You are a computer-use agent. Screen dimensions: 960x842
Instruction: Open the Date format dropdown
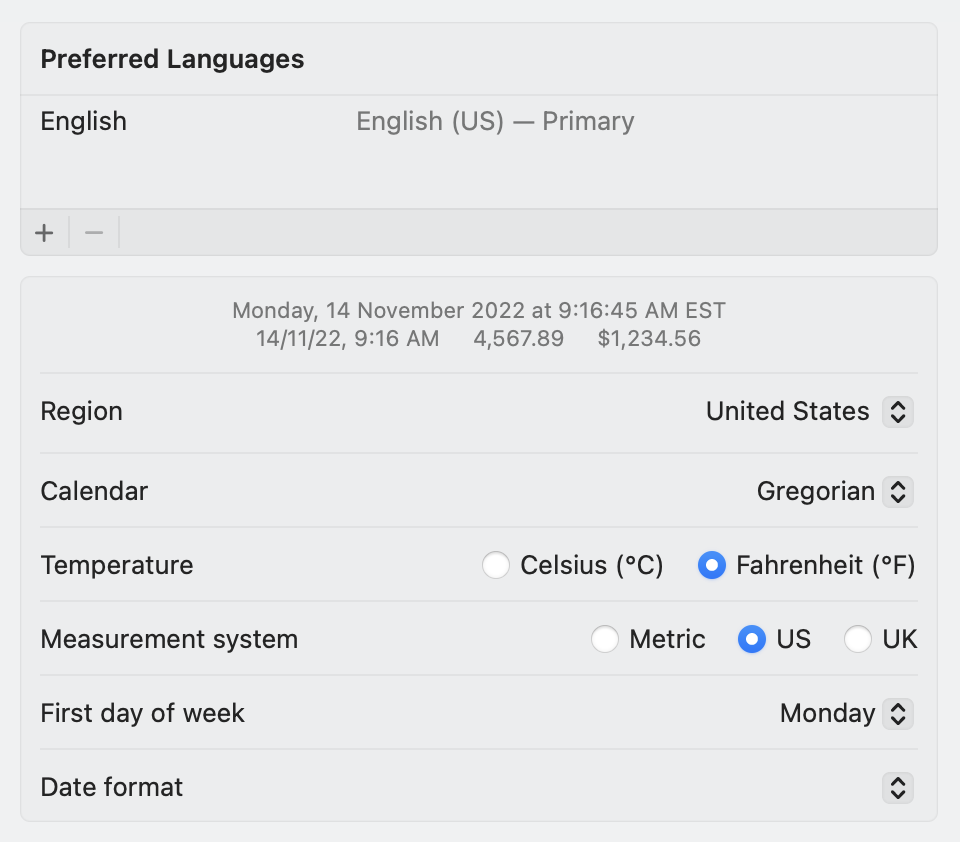pos(898,788)
